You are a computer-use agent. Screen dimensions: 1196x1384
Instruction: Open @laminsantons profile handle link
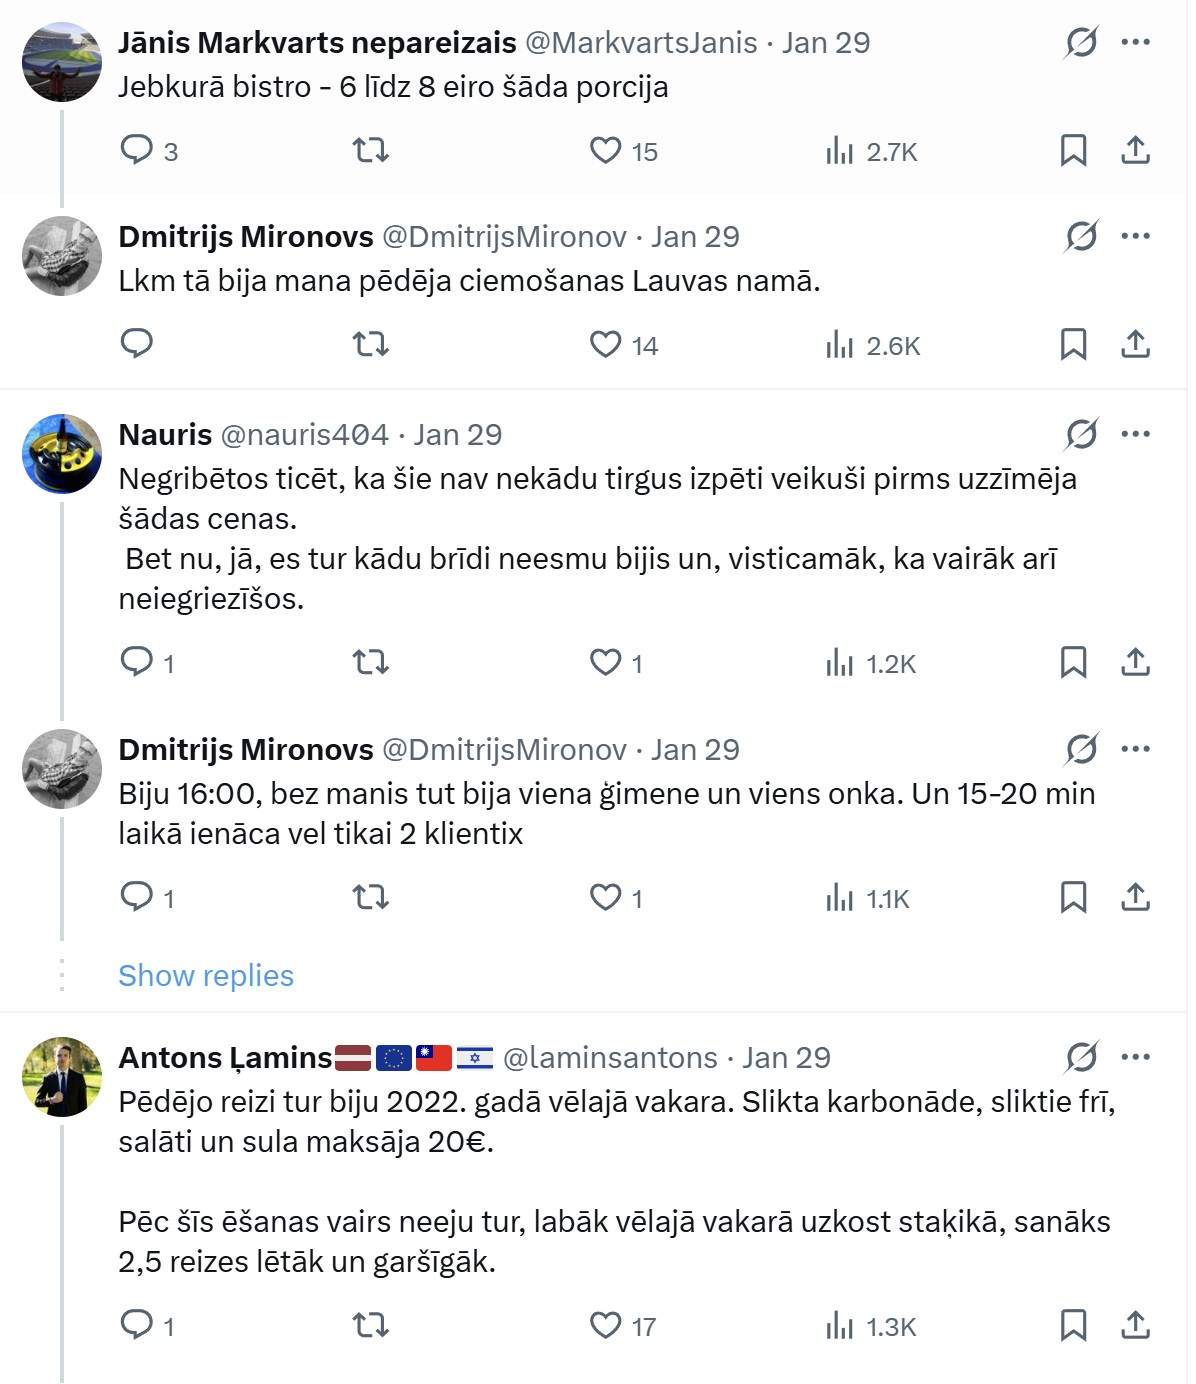coord(610,1058)
